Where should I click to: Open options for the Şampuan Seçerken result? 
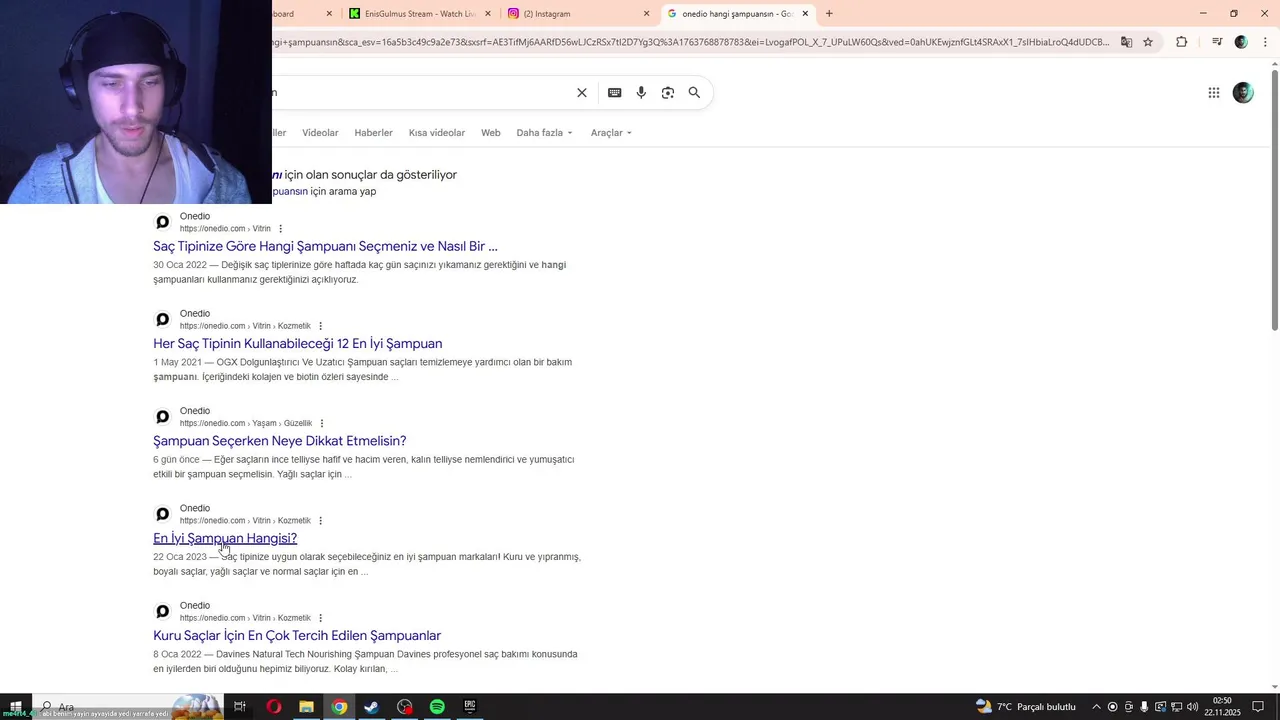tap(321, 423)
